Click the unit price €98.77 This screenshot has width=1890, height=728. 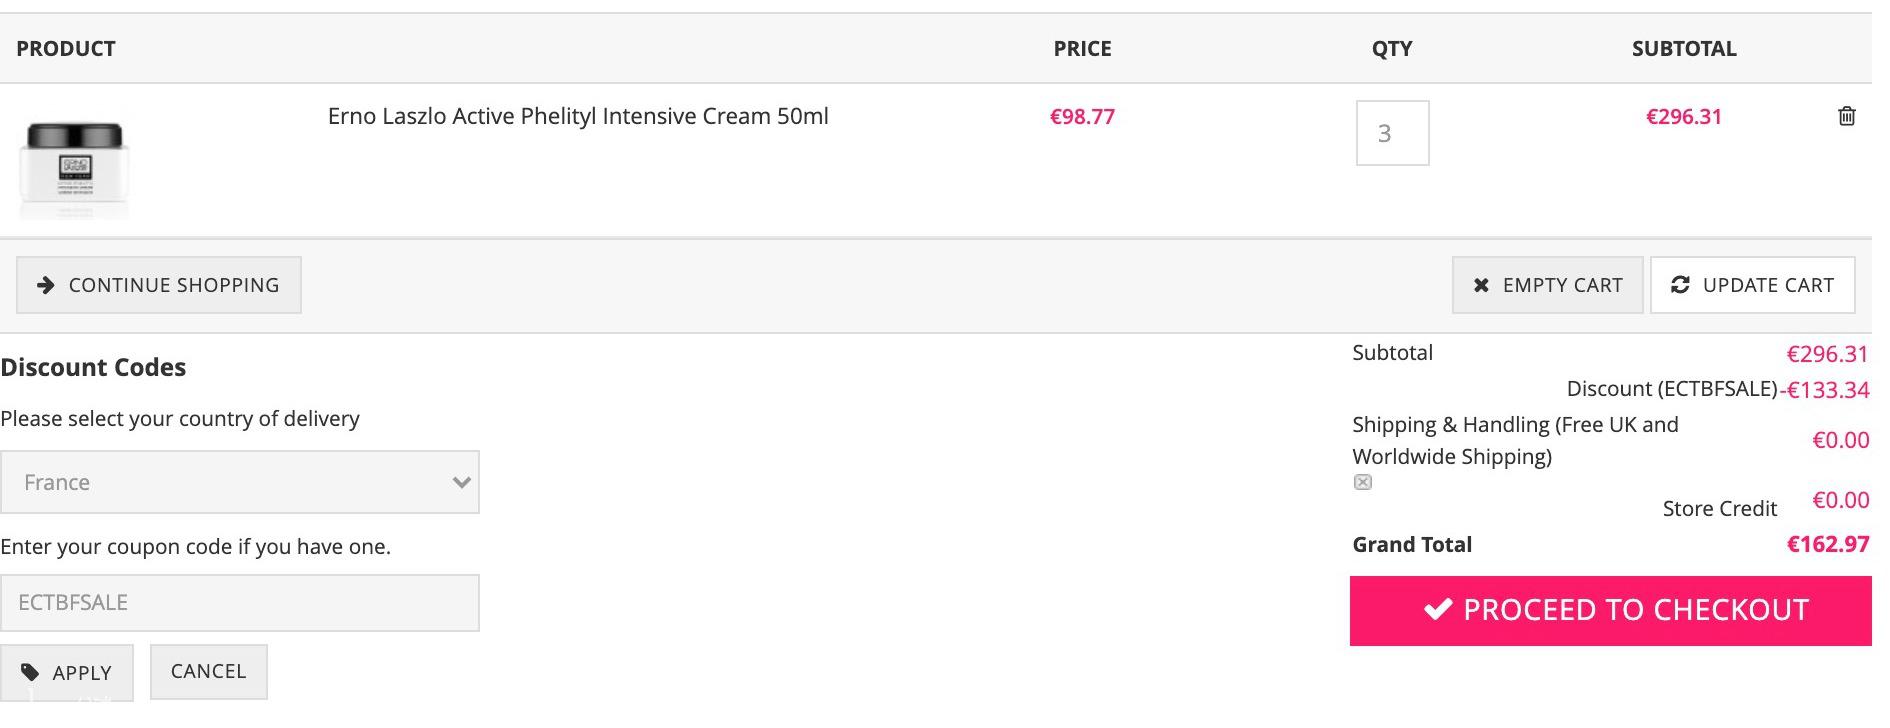[x=1082, y=116]
